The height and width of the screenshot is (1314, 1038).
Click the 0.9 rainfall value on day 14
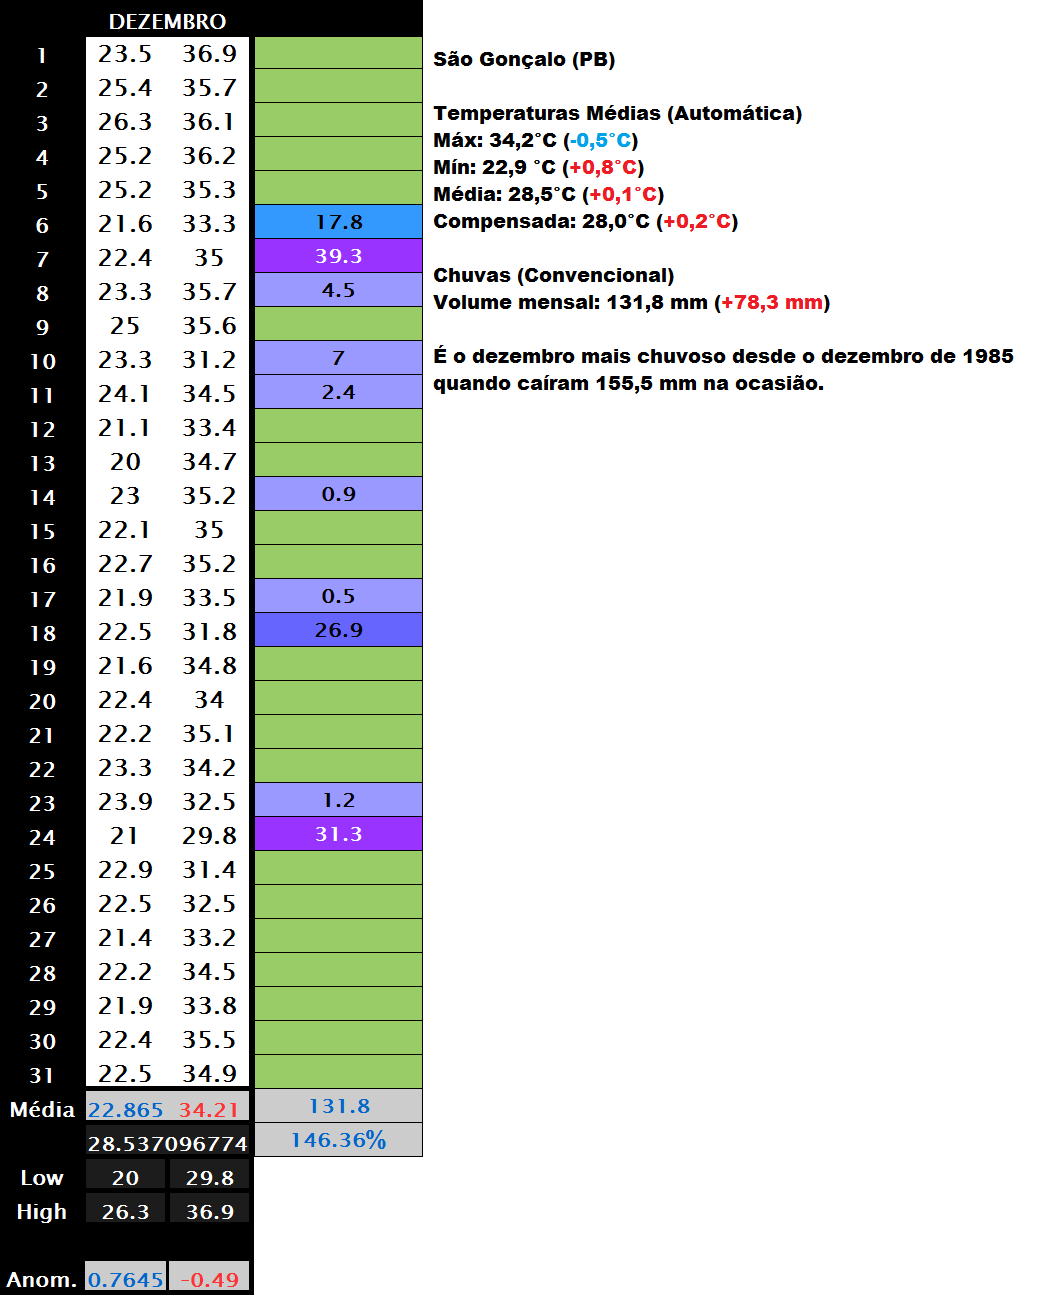(x=338, y=494)
